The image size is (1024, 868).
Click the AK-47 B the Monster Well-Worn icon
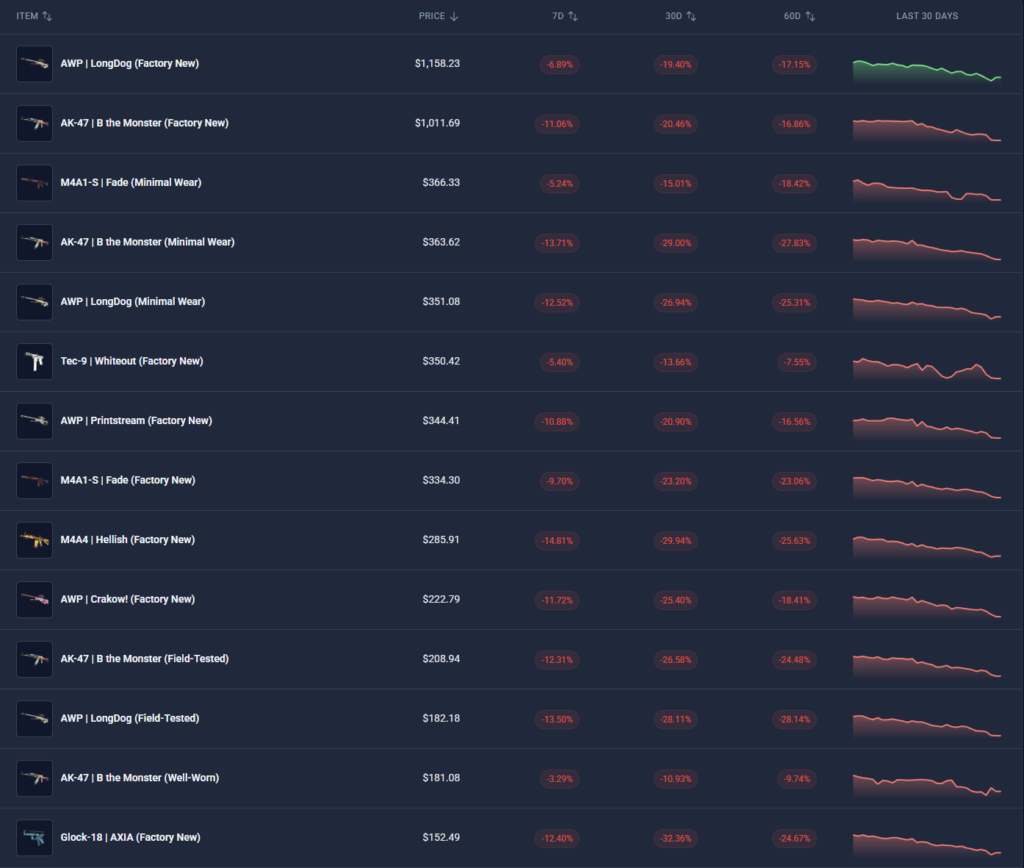click(34, 778)
